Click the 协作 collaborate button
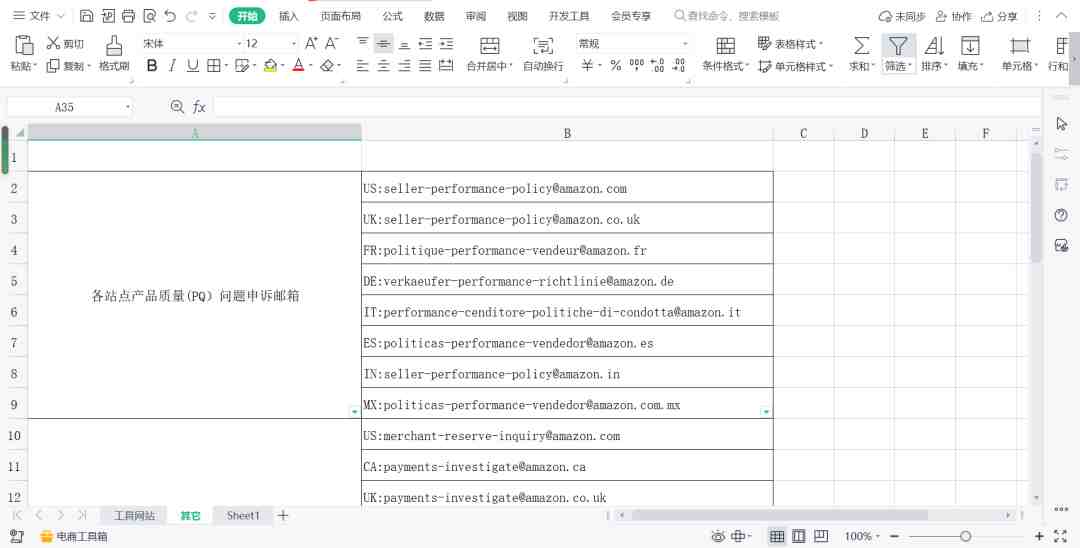 coord(953,16)
